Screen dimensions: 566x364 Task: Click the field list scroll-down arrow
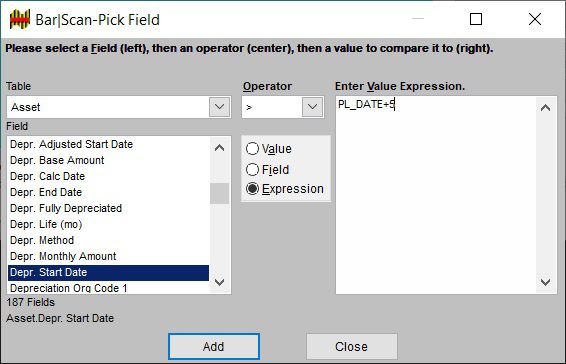(219, 282)
